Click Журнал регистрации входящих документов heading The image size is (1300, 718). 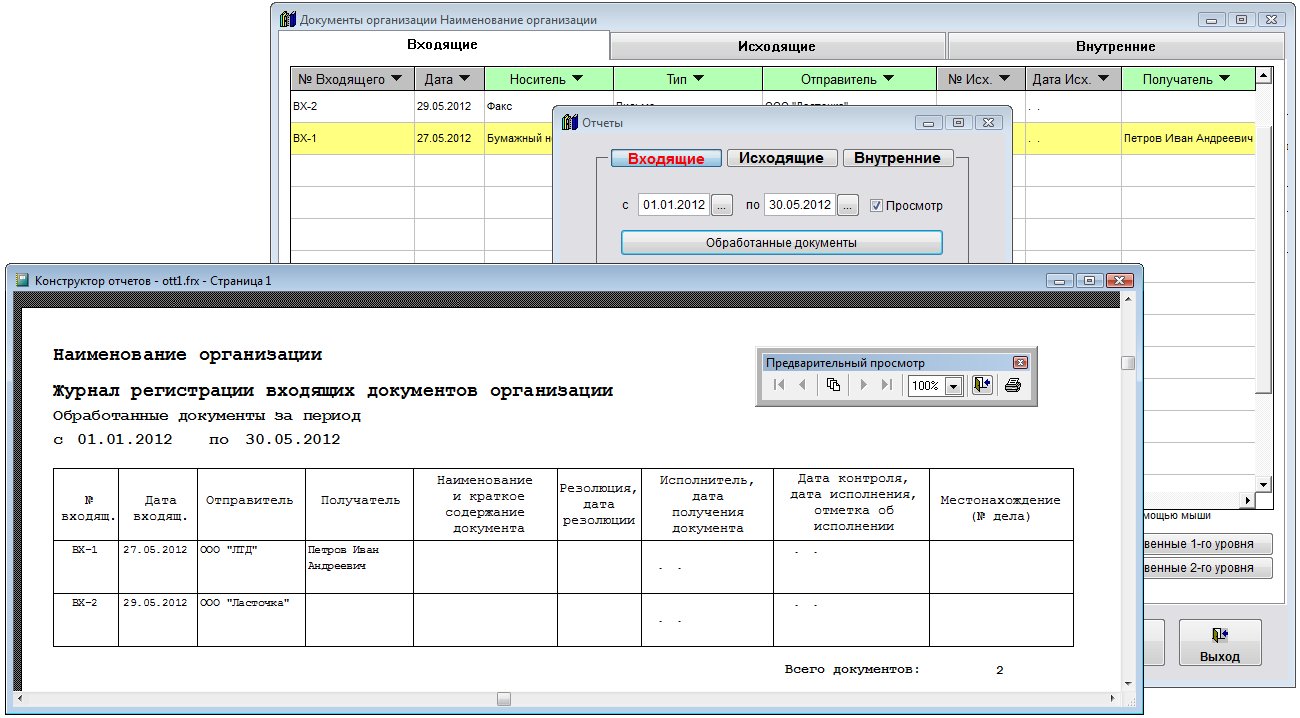pyautogui.click(x=332, y=391)
